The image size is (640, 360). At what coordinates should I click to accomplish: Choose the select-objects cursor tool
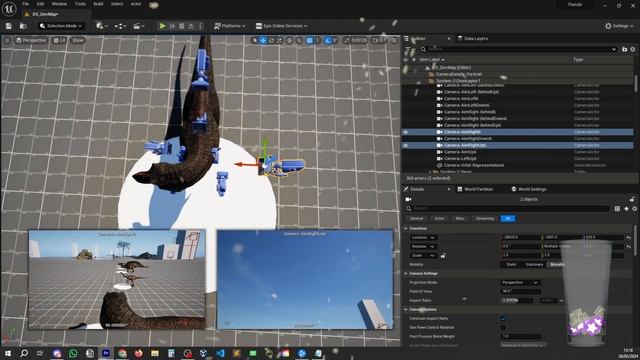(x=255, y=40)
